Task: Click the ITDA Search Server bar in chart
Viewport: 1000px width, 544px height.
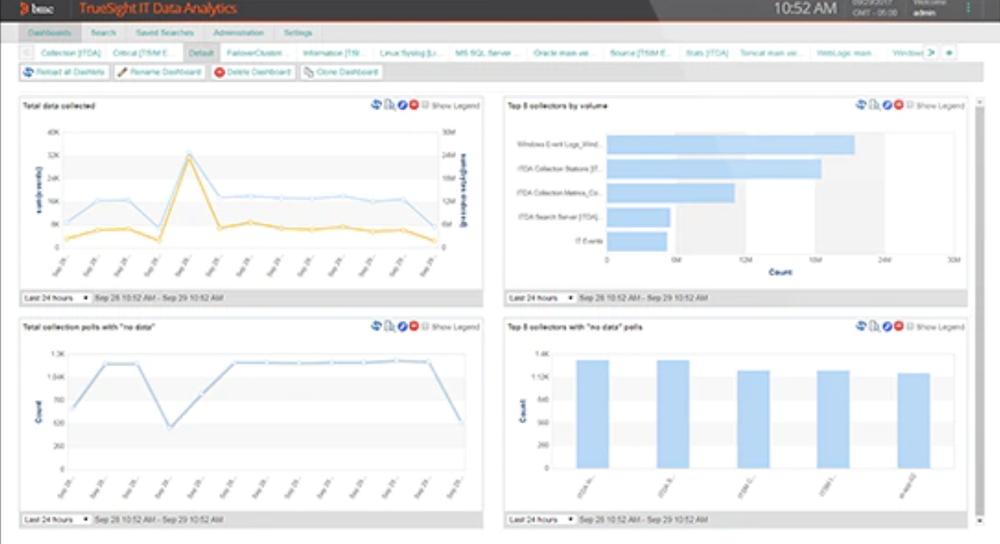Action: 638,217
